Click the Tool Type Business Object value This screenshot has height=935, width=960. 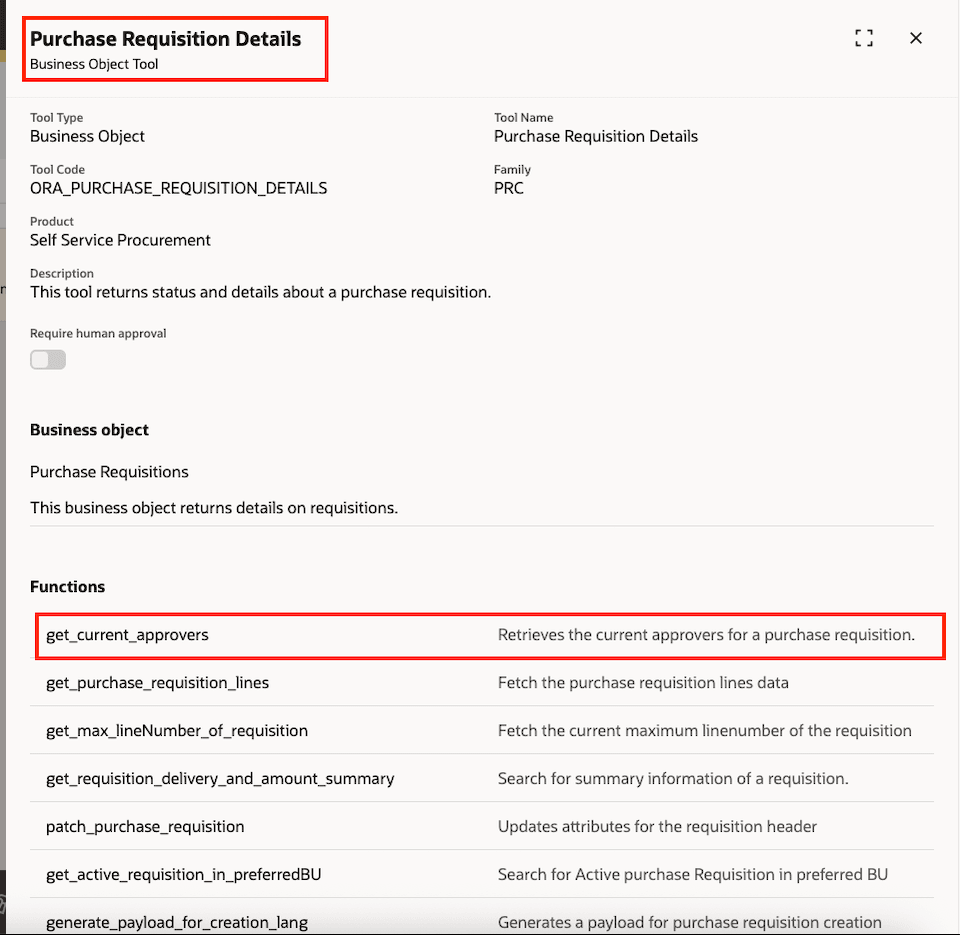[89, 136]
